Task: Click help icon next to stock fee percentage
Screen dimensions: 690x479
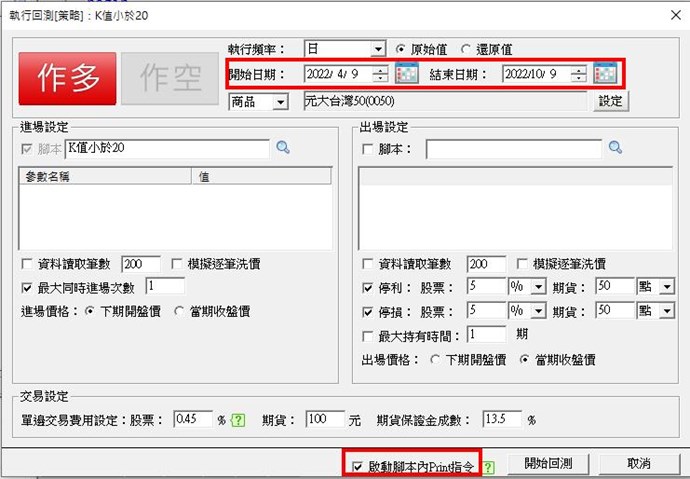Action: (237, 420)
